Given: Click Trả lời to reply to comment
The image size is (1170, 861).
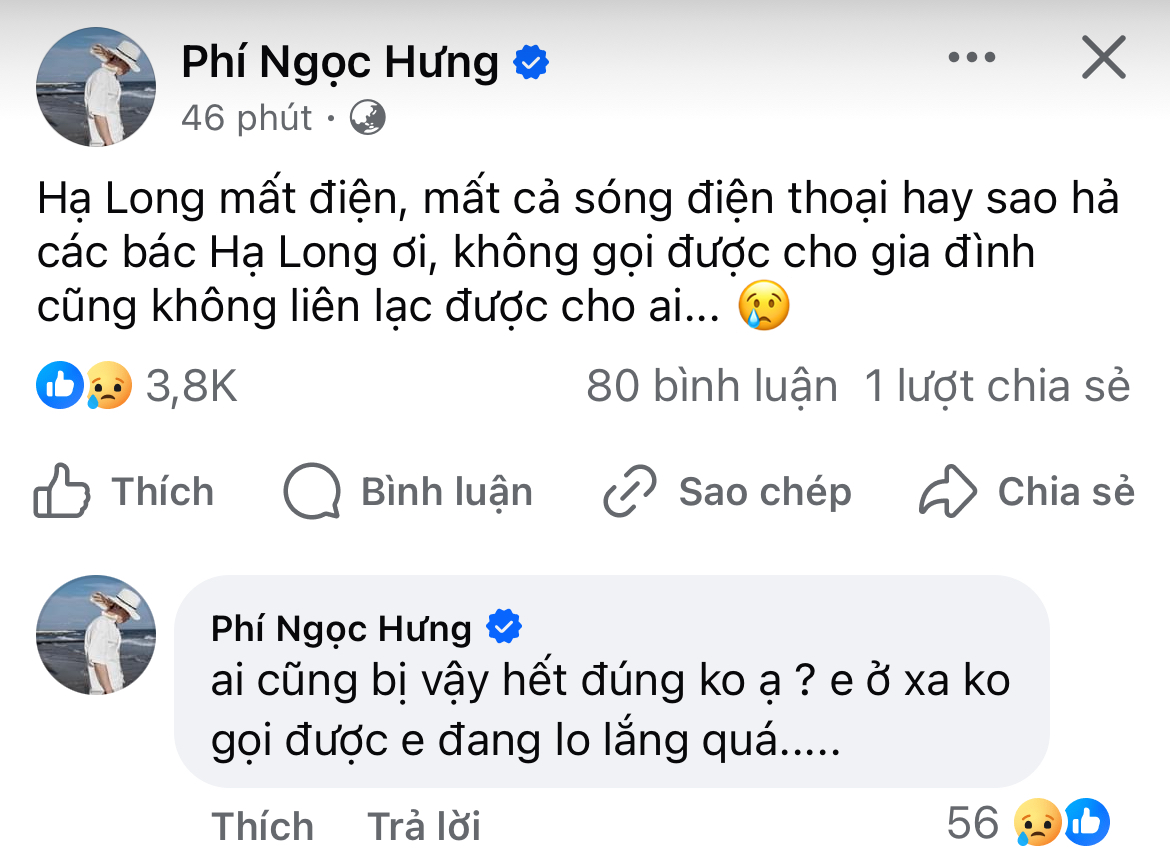Looking at the screenshot, I should [x=424, y=826].
